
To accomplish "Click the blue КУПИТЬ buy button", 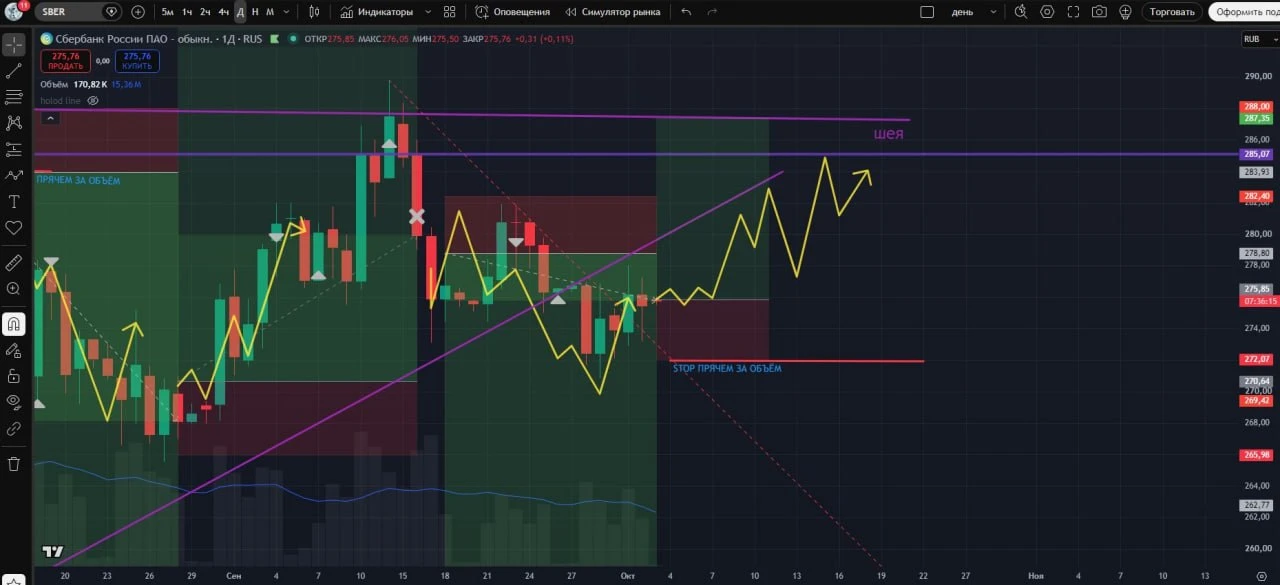I will coord(137,61).
